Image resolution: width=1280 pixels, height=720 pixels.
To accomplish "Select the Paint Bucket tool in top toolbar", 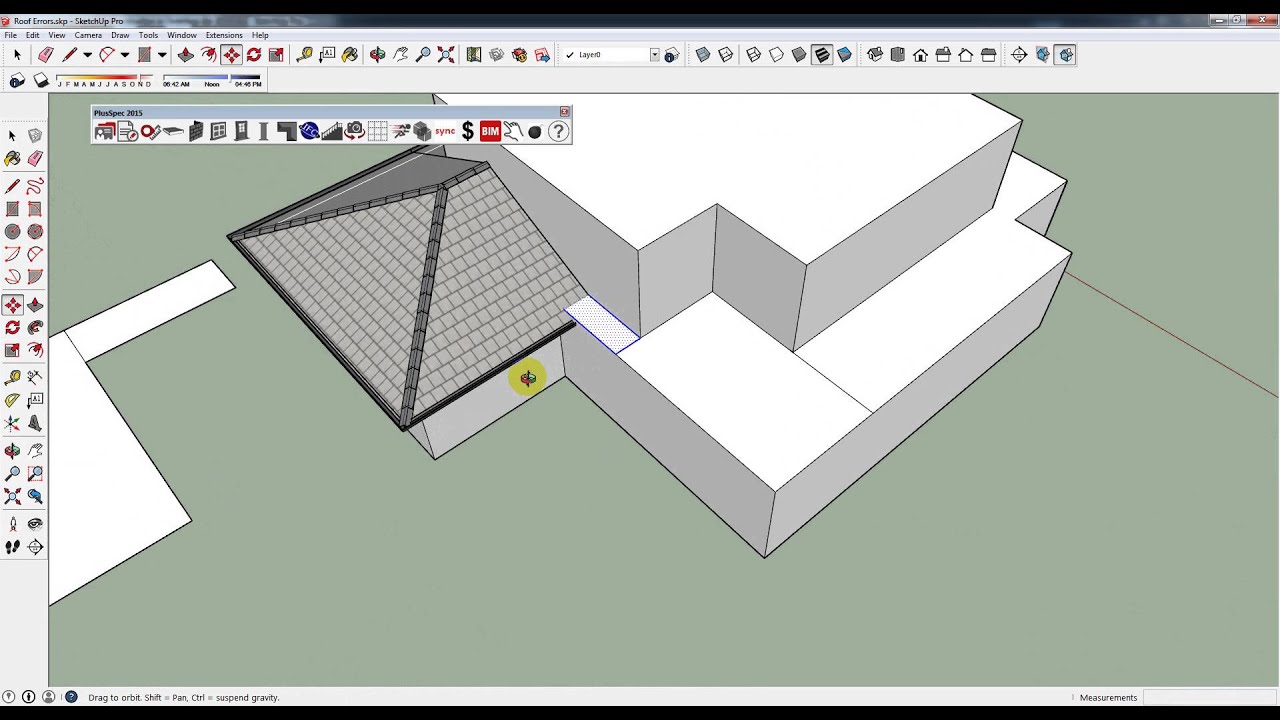I will pos(350,55).
